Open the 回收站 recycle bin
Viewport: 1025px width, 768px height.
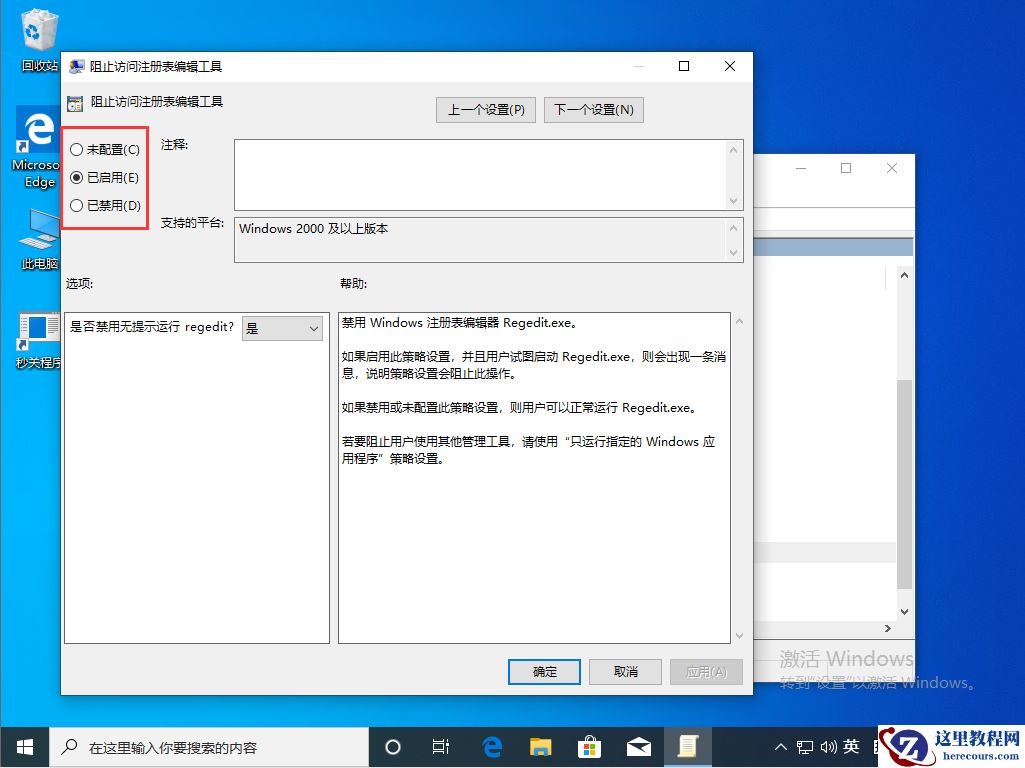click(38, 30)
